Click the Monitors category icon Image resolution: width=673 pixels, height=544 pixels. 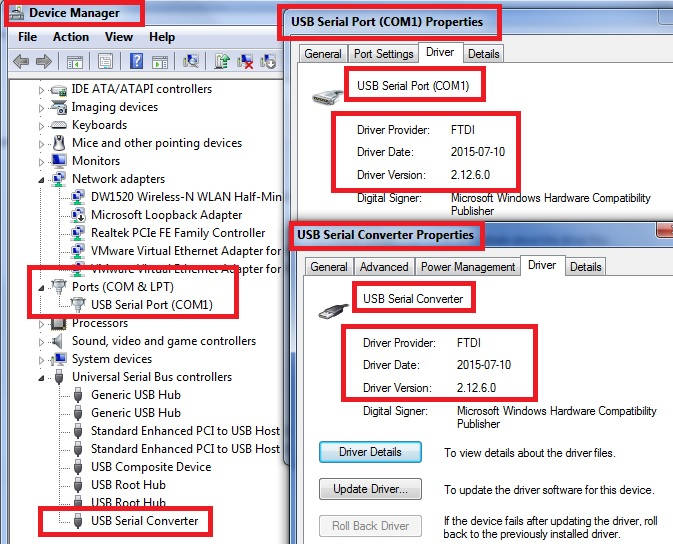[x=59, y=161]
